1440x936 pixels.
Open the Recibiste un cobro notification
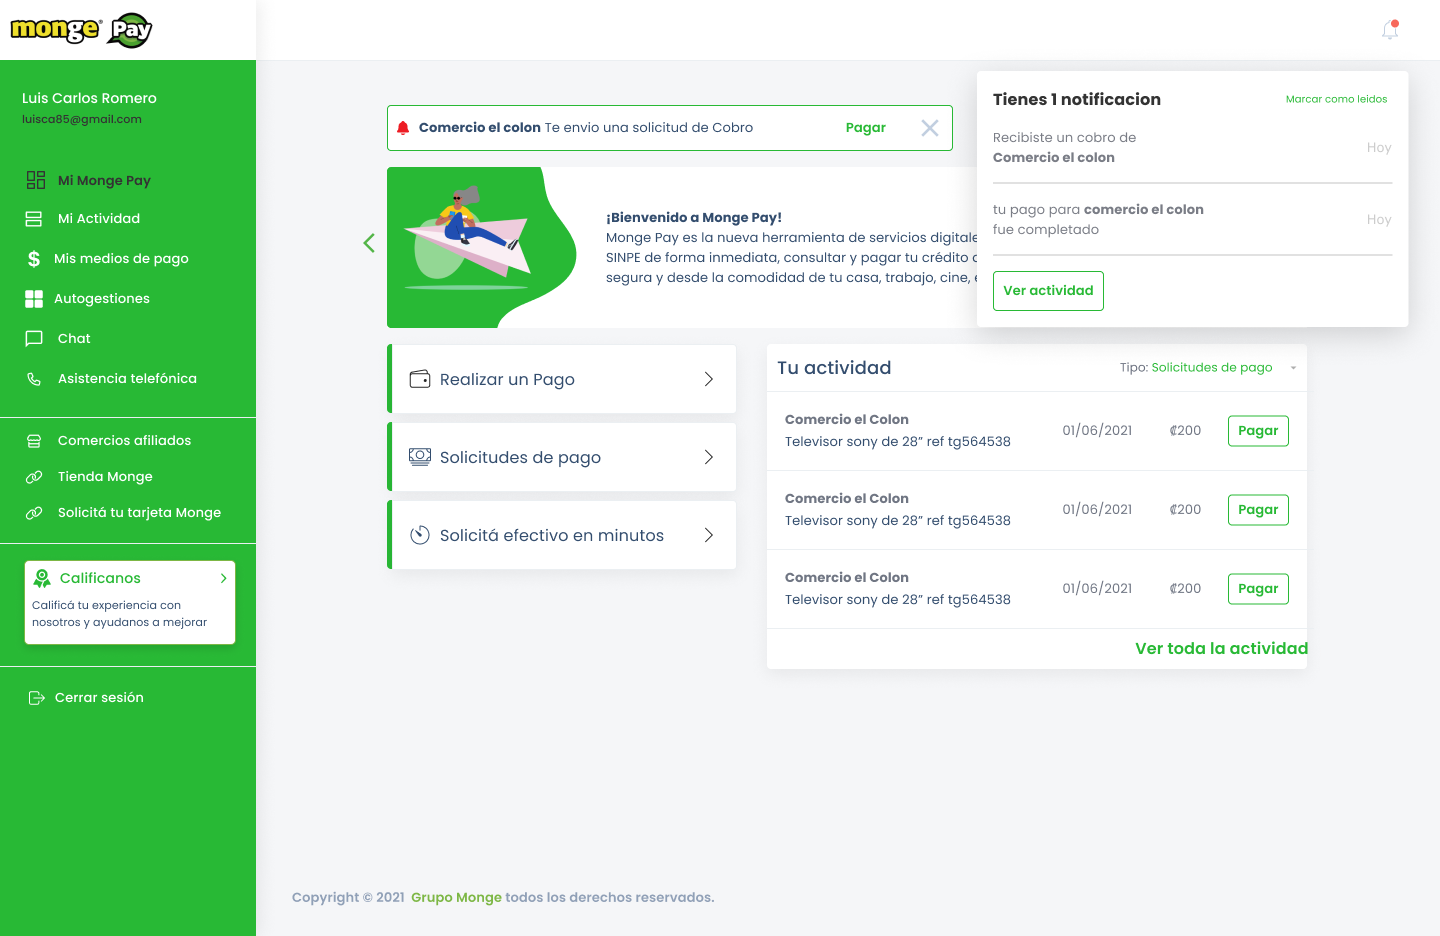[x=1192, y=147]
